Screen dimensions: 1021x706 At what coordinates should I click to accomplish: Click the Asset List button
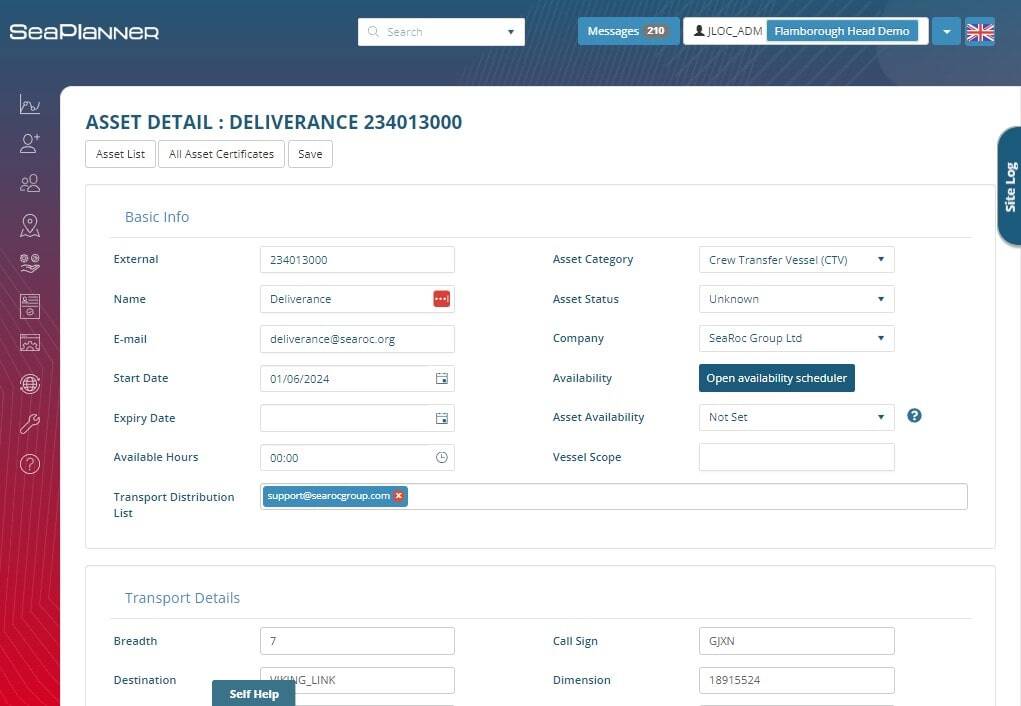120,154
